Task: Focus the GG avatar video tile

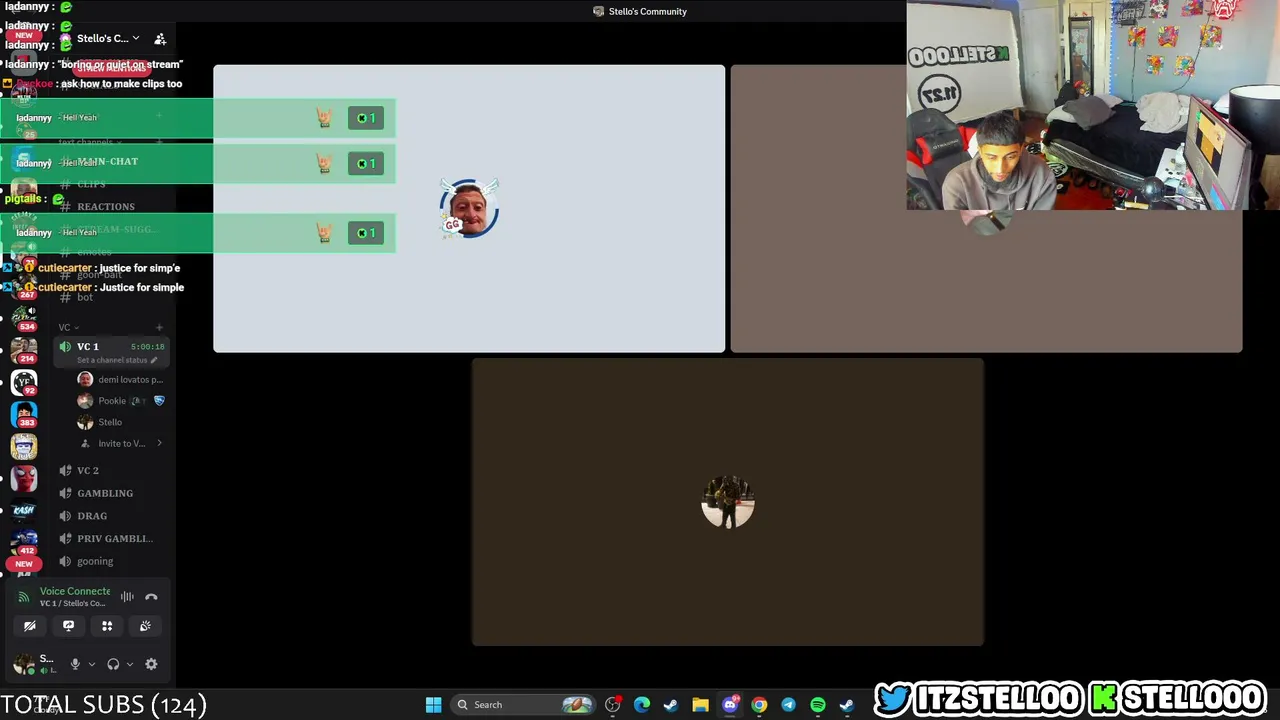Action: click(x=469, y=209)
